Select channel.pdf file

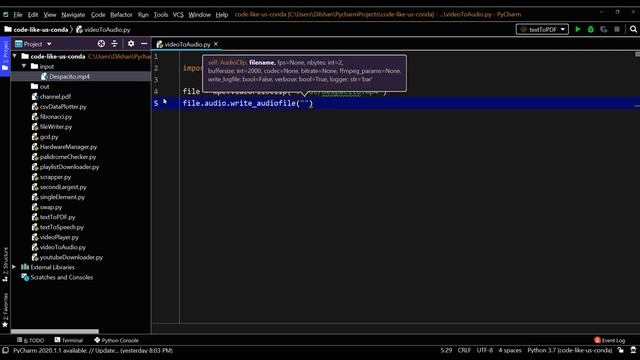coord(56,96)
